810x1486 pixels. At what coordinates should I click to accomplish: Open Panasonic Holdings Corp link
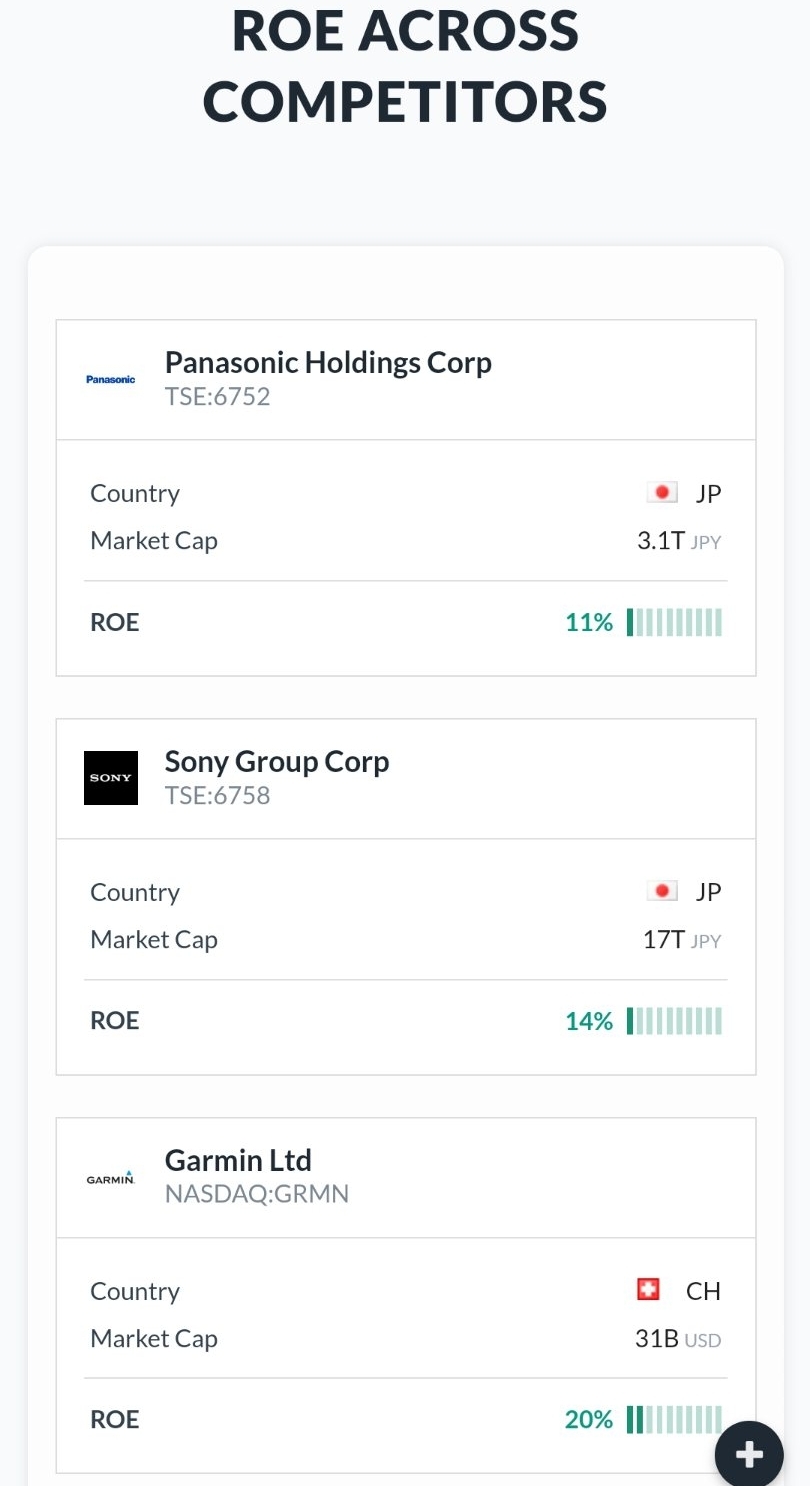point(328,362)
